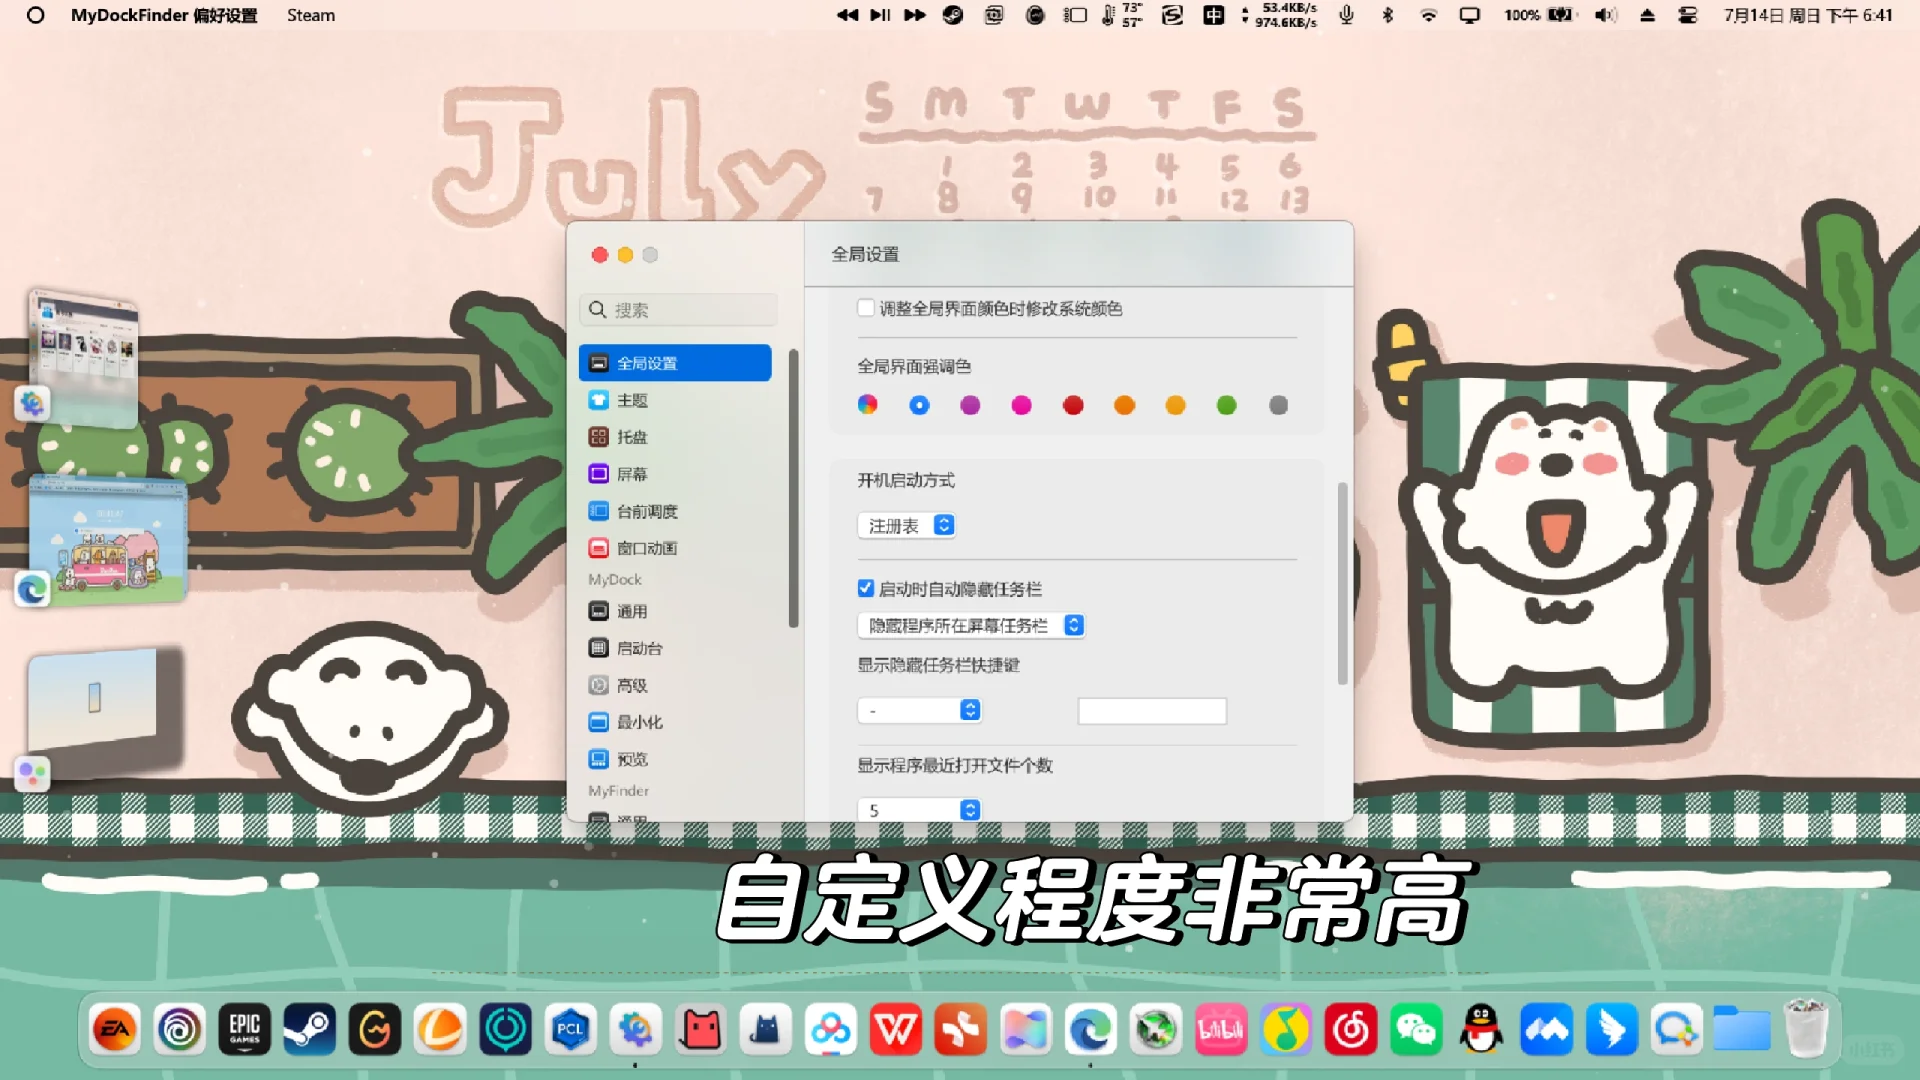
Task: Disable 启动时自动隐藏任务栏 checkbox
Action: point(866,588)
